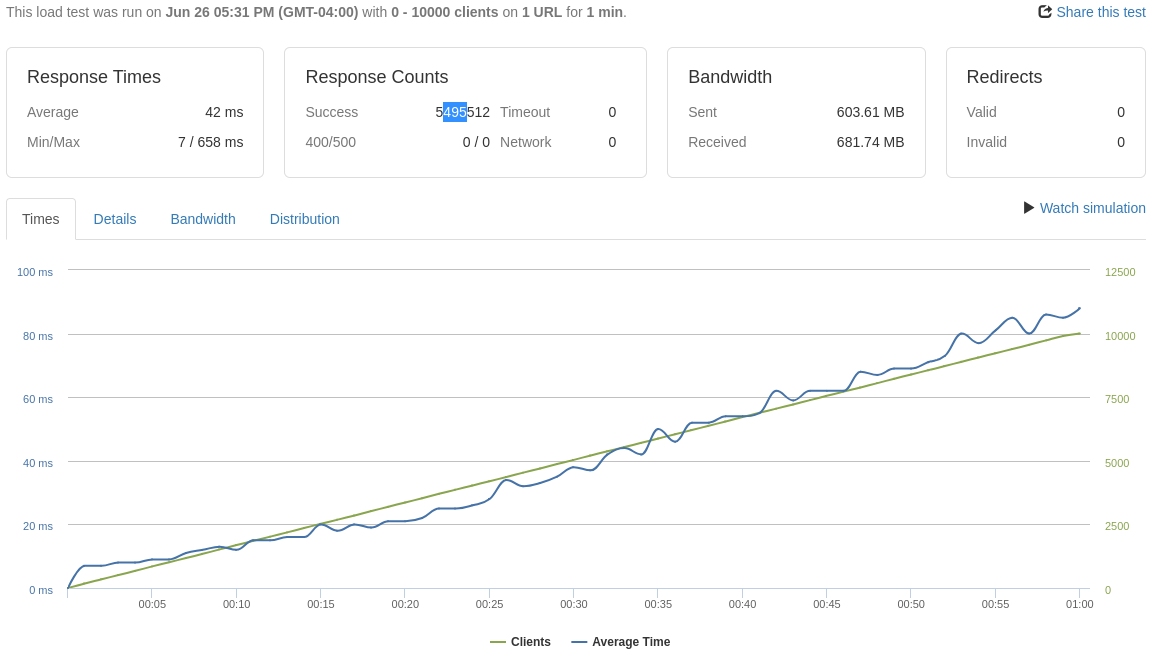Image resolution: width=1163 pixels, height=663 pixels.
Task: Click the 00:30 mark on time axis
Action: click(x=574, y=604)
